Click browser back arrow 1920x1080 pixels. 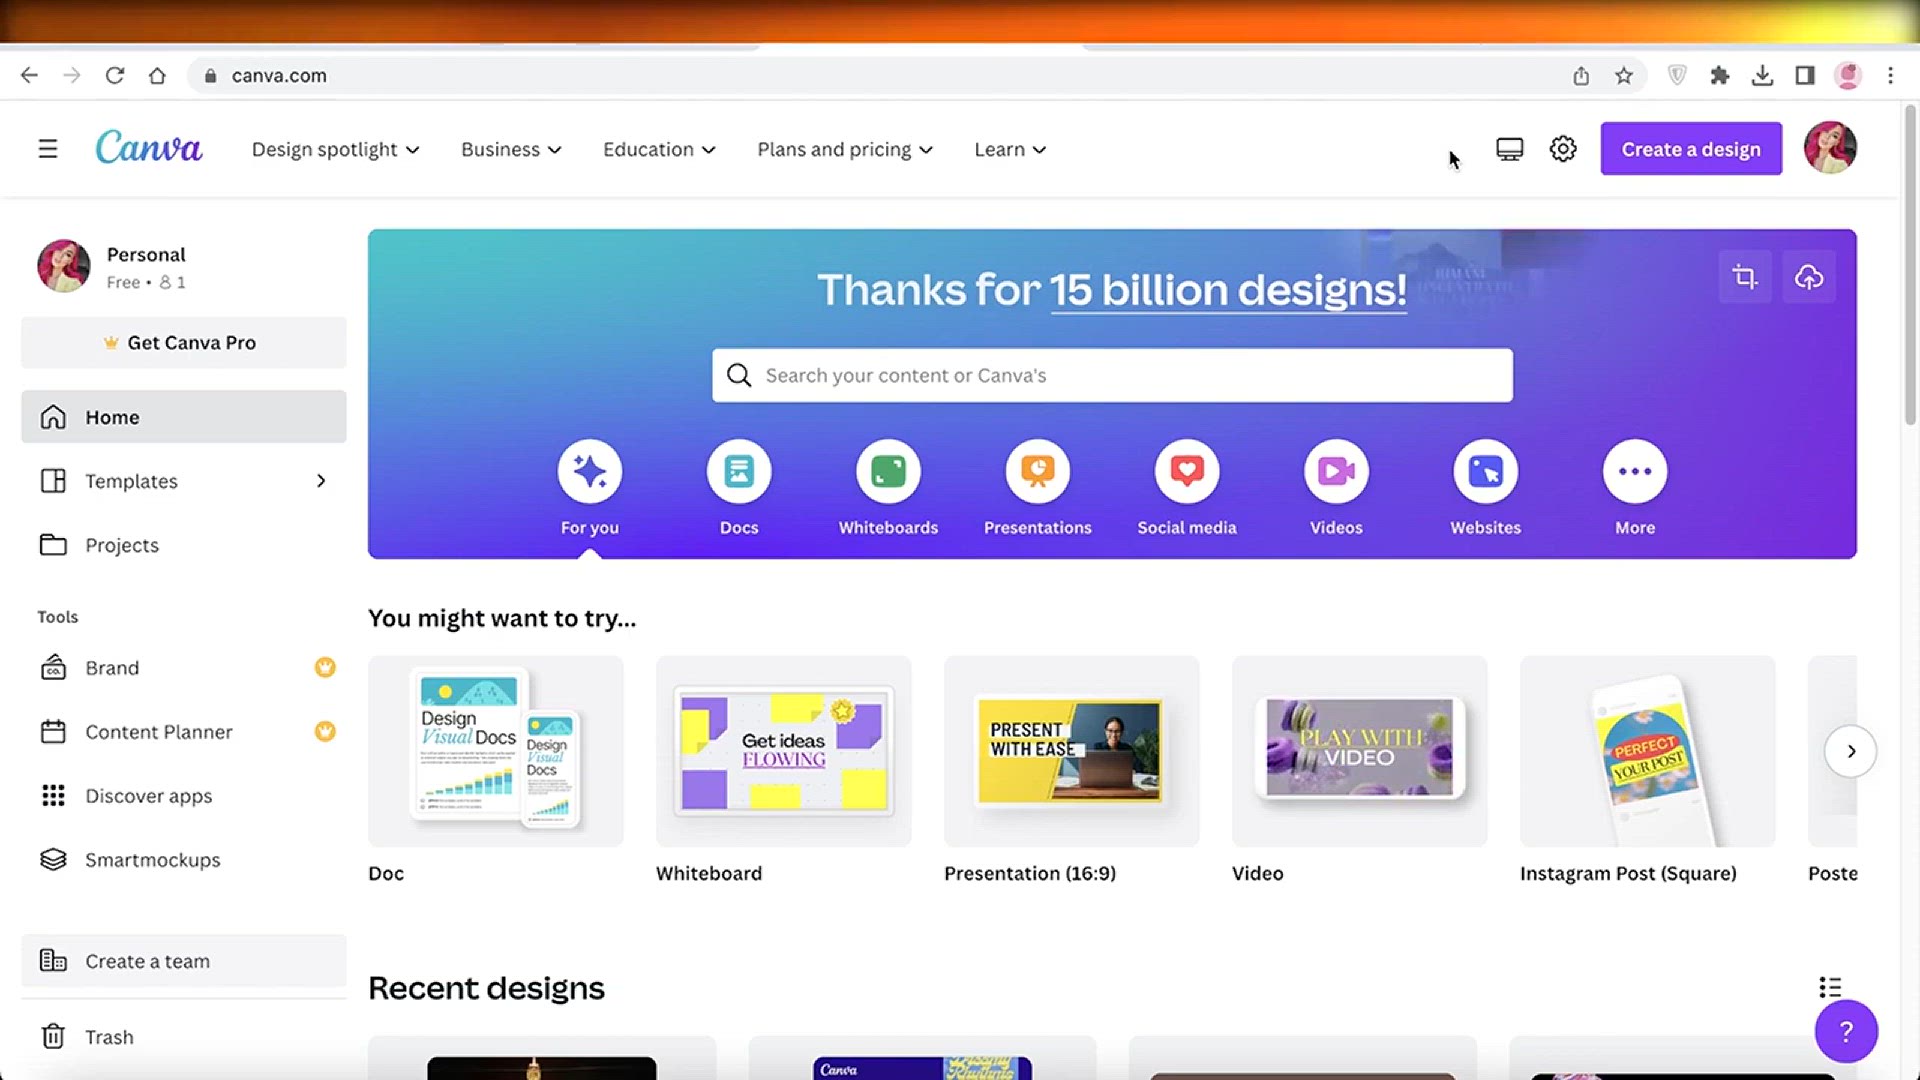[x=29, y=75]
